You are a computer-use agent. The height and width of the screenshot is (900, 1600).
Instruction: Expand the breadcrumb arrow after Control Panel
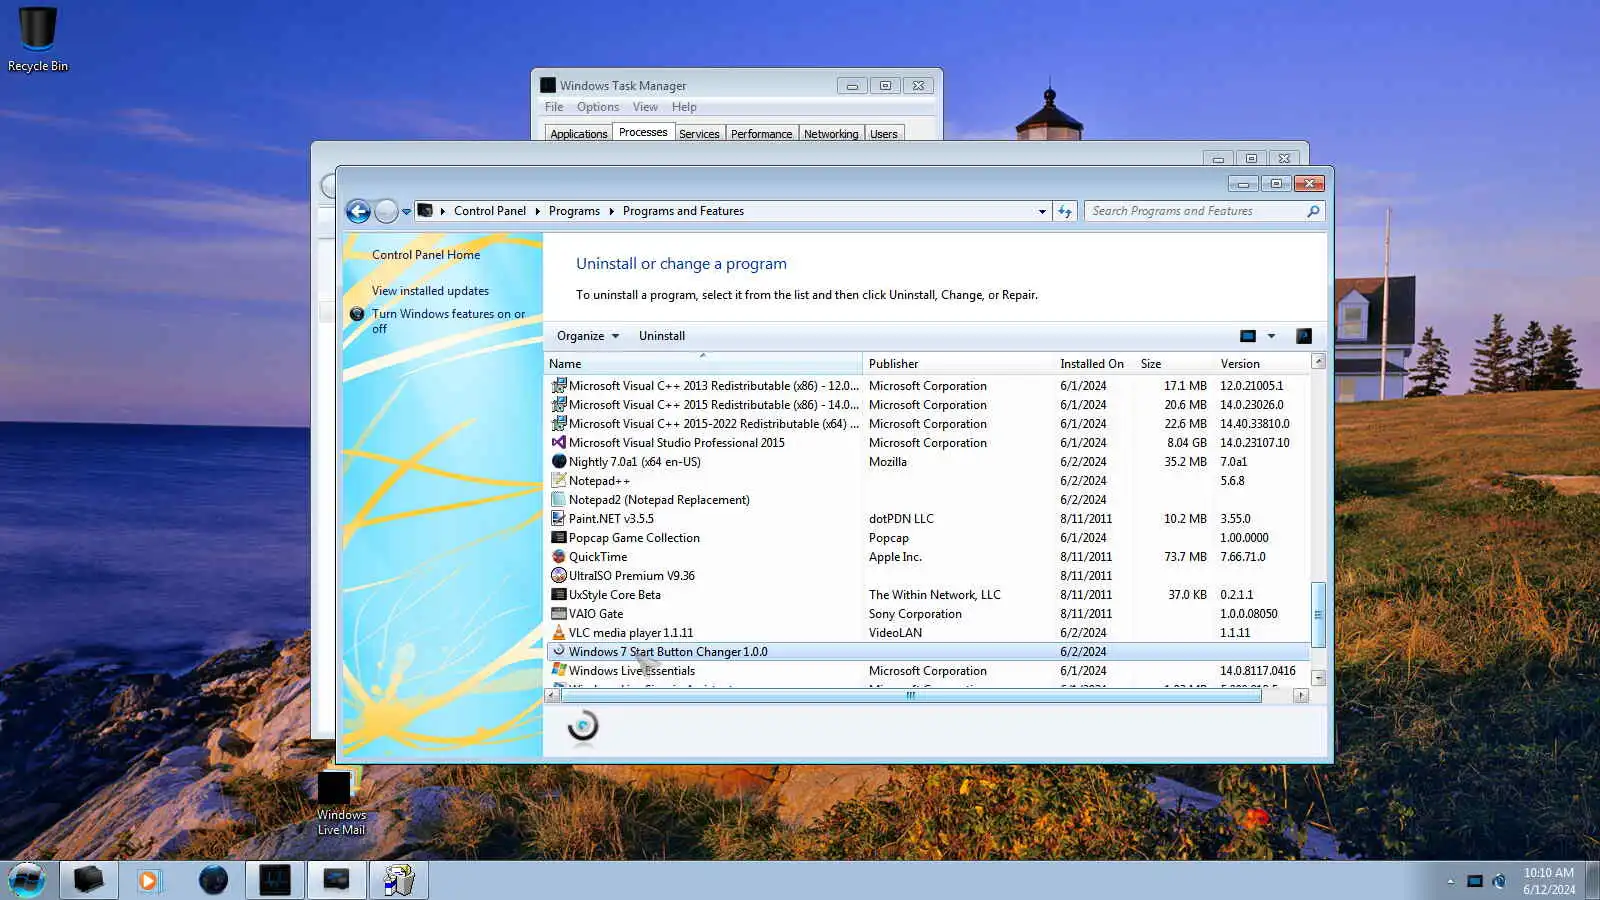pos(537,211)
